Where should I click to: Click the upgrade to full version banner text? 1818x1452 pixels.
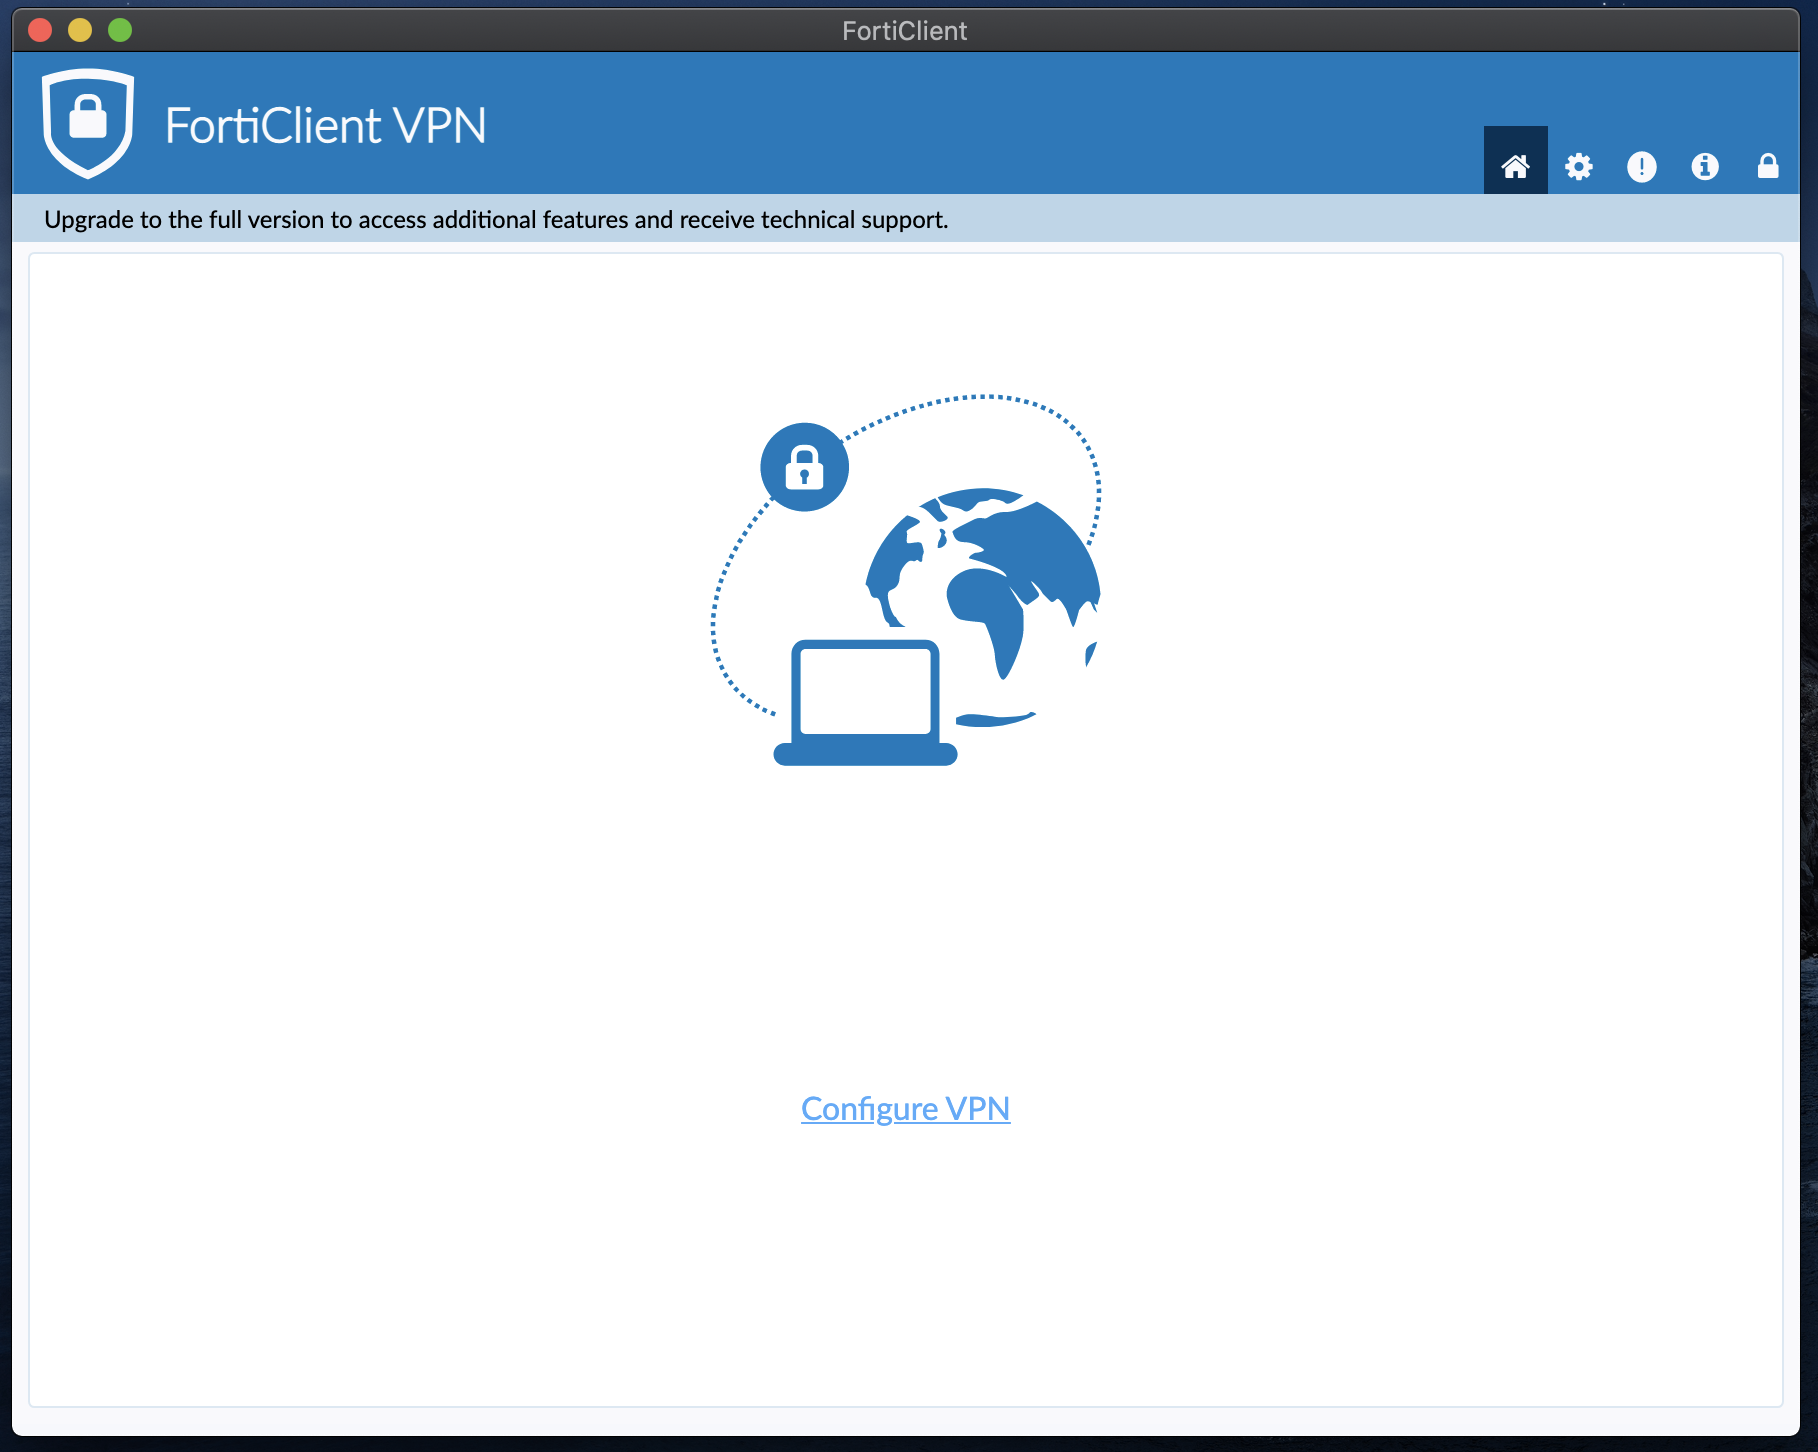(496, 219)
